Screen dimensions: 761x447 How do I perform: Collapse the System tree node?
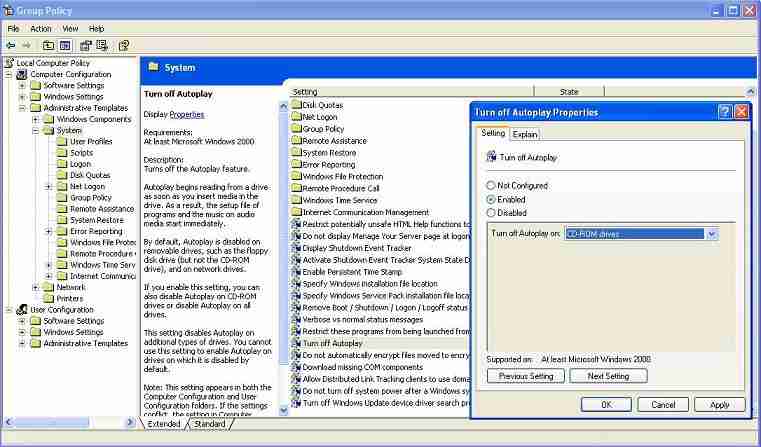[35, 130]
